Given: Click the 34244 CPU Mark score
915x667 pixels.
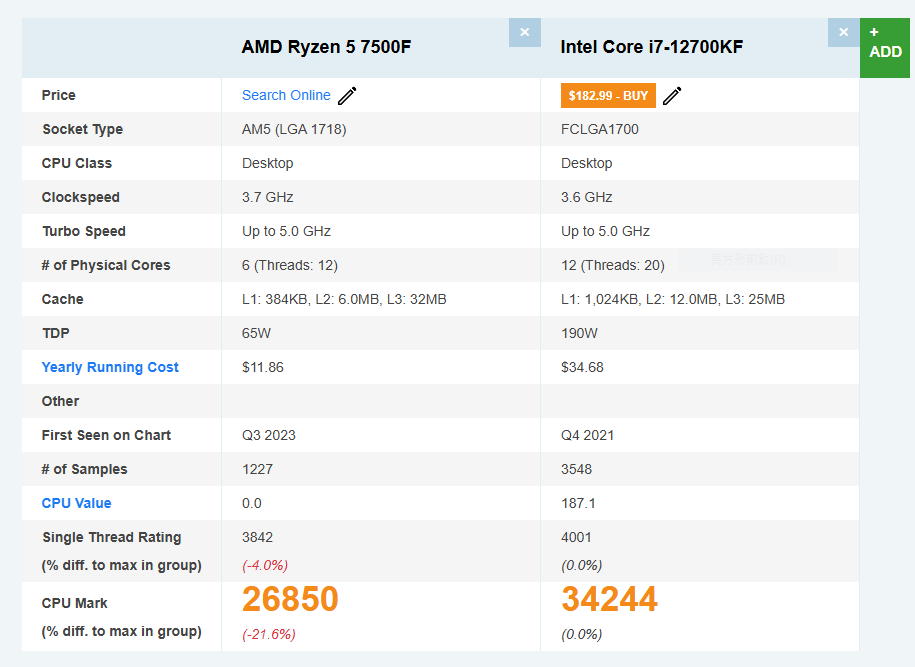Looking at the screenshot, I should tap(609, 599).
